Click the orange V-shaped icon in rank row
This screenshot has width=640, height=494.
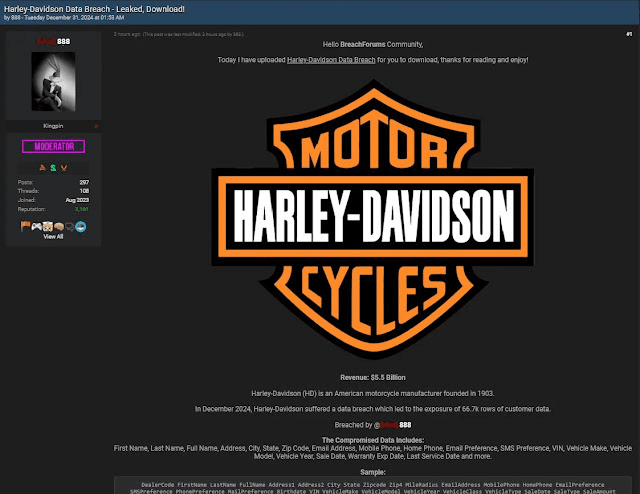64,168
